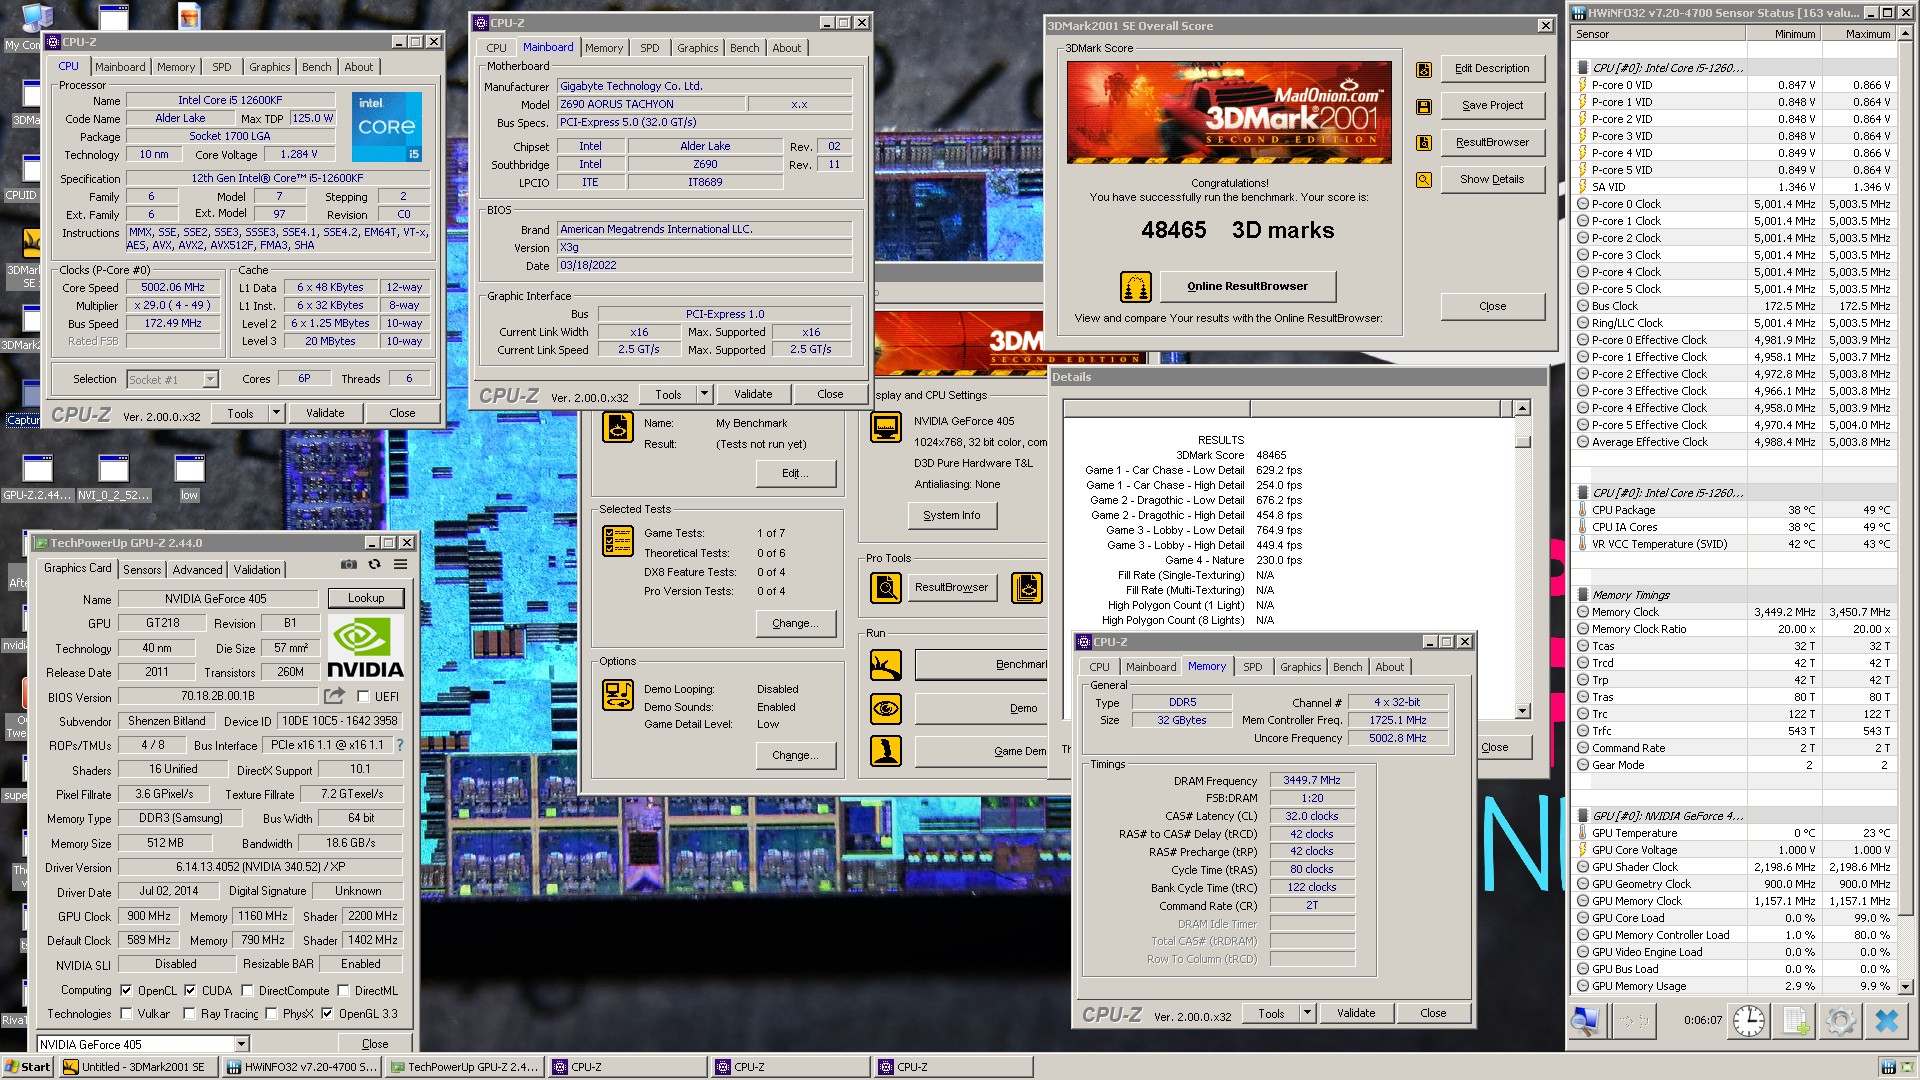Viewport: 1920px width, 1080px height.
Task: Click the Start button on the taskbar
Action: [x=27, y=1067]
